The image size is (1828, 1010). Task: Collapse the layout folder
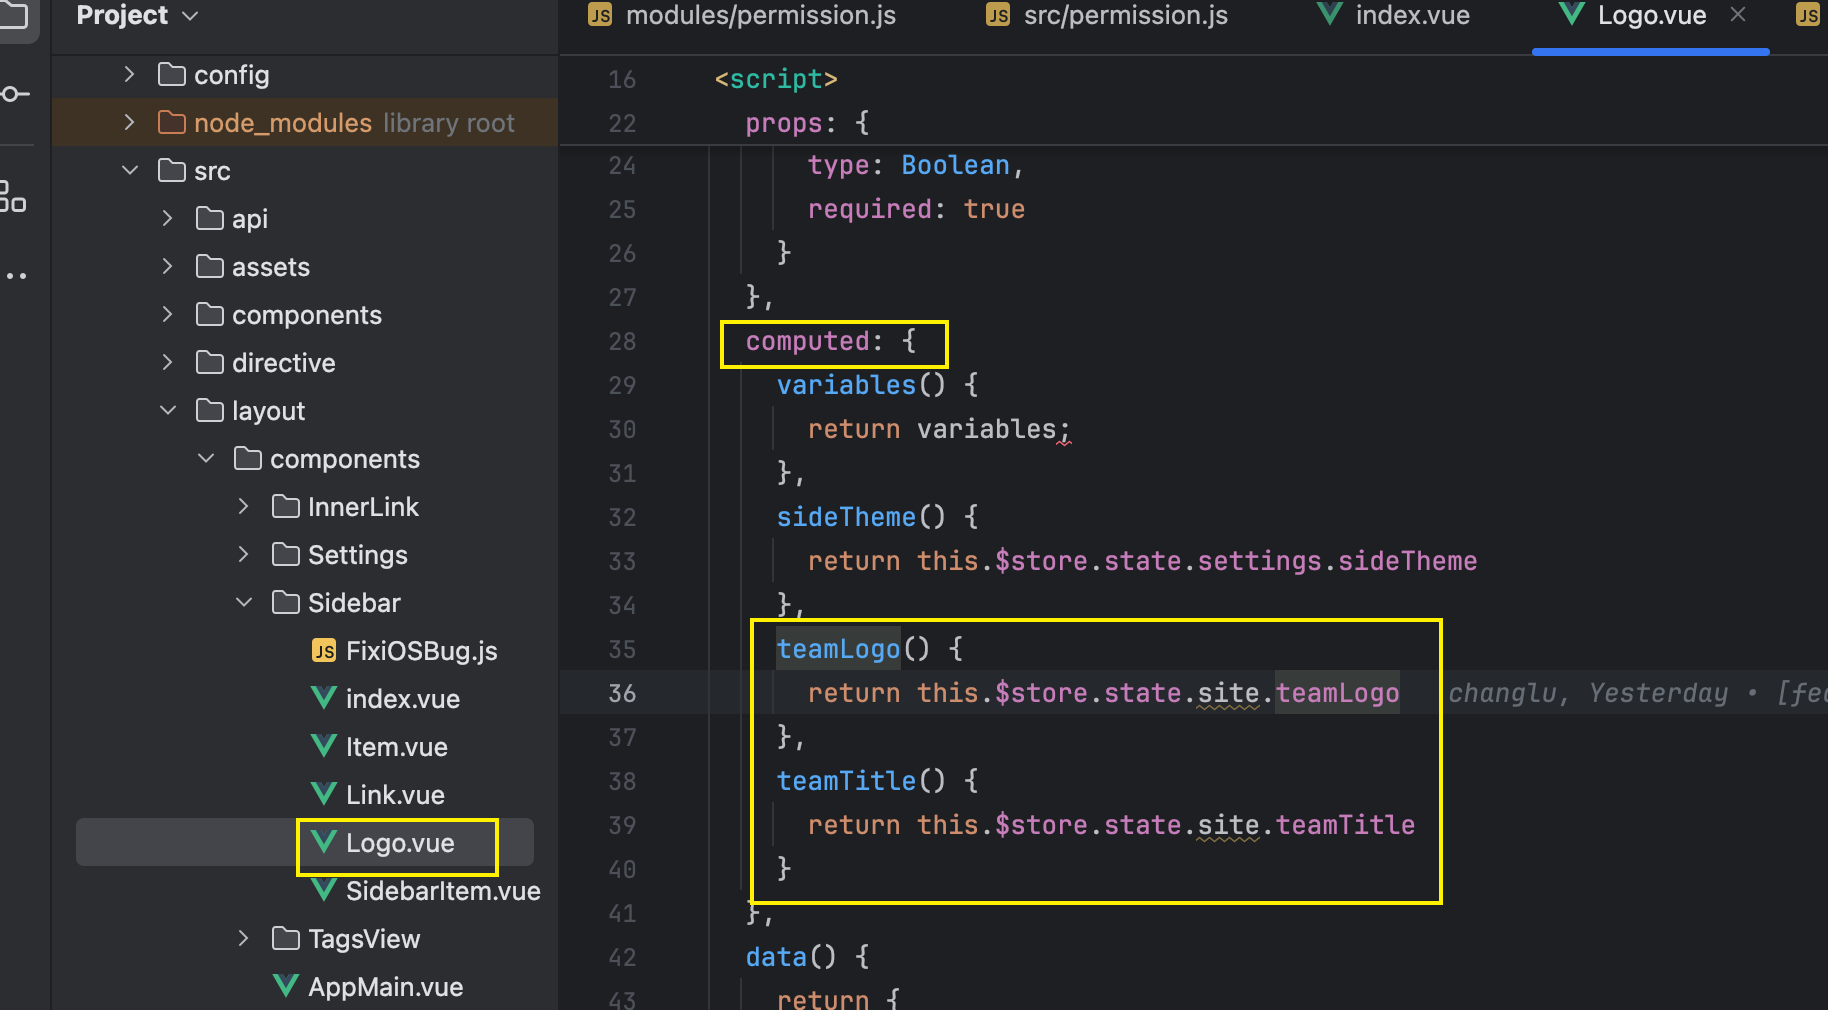click(167, 411)
